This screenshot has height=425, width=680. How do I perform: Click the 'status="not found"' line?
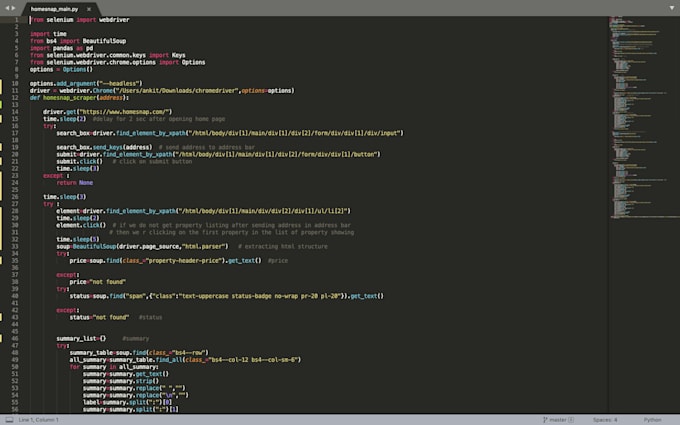(x=99, y=317)
